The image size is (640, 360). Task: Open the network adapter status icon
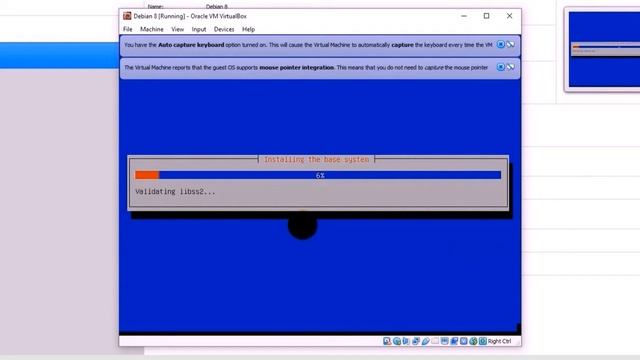[416, 341]
